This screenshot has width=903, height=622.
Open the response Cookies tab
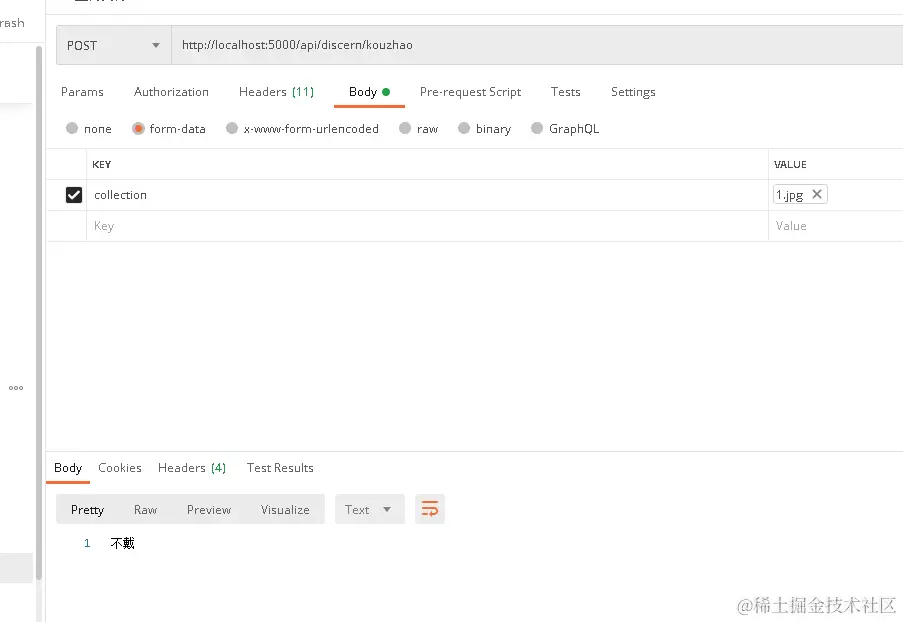click(120, 468)
